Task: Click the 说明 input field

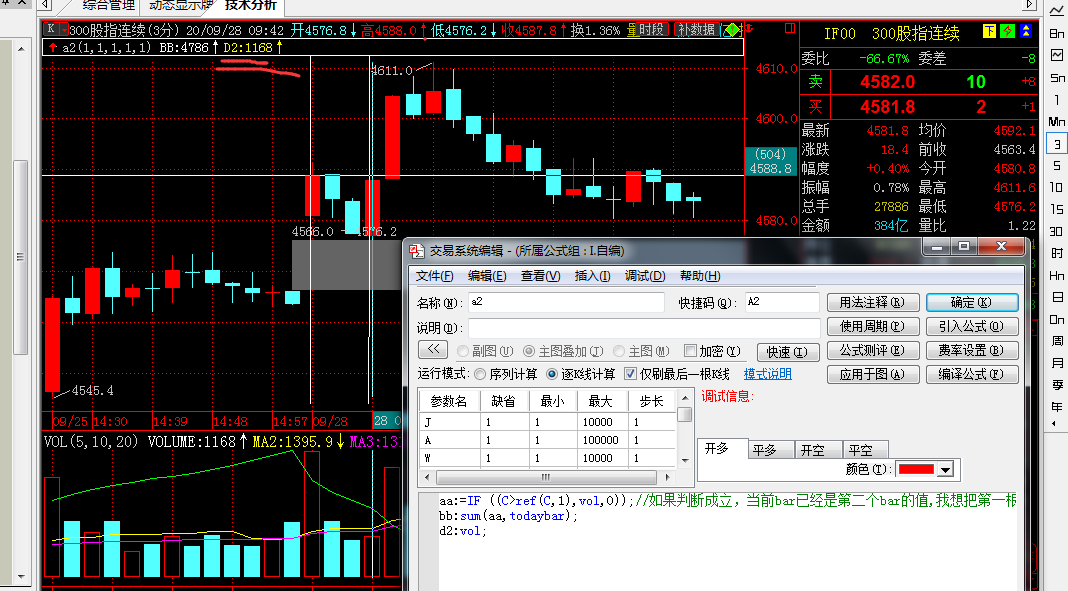Action: tap(644, 328)
